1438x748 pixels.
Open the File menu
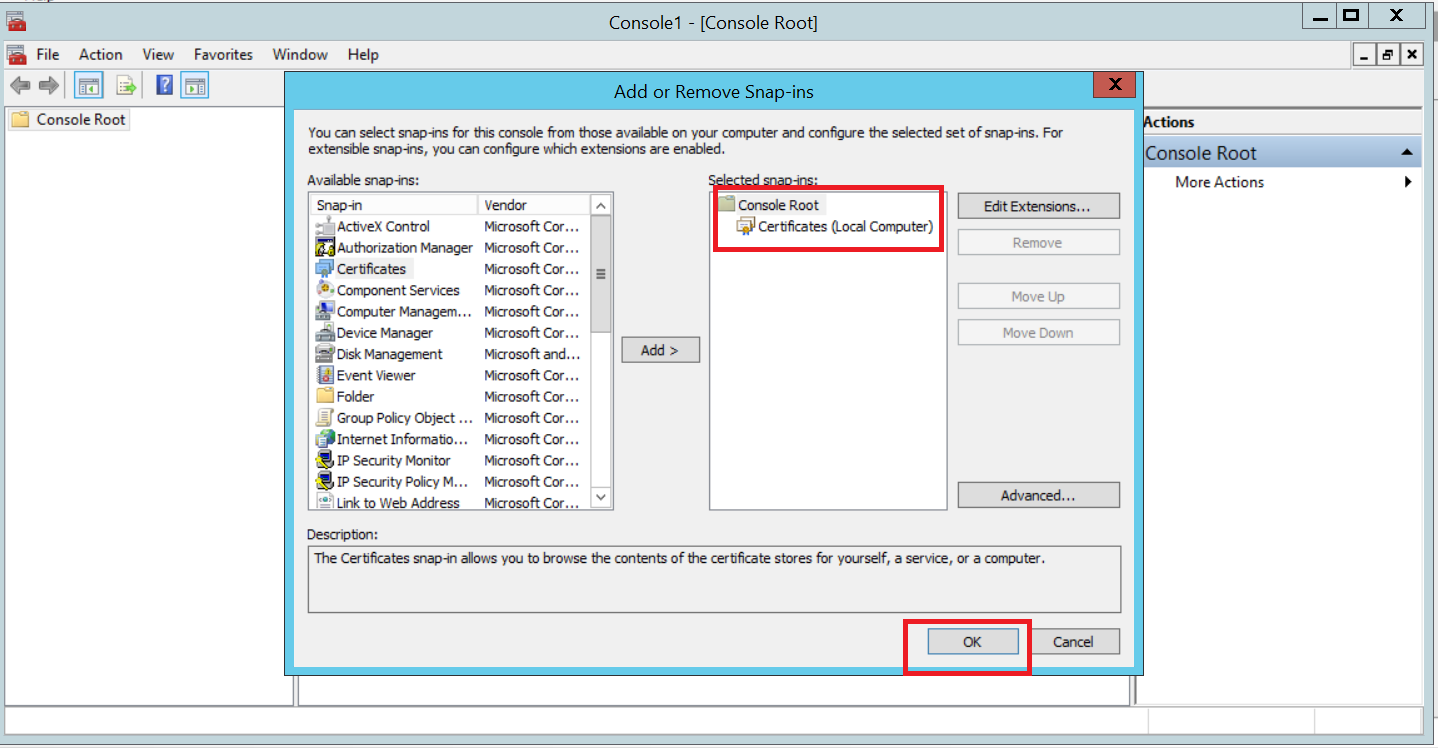point(48,55)
